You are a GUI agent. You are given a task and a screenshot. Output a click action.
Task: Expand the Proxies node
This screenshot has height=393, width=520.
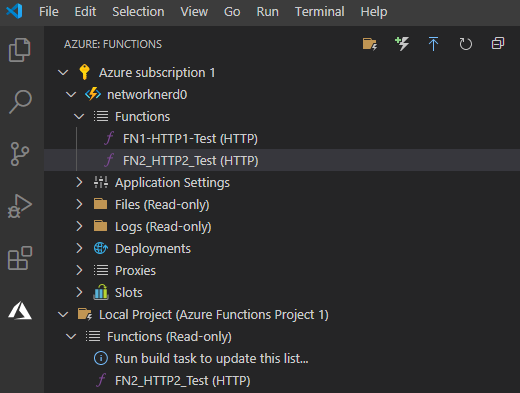[79, 270]
